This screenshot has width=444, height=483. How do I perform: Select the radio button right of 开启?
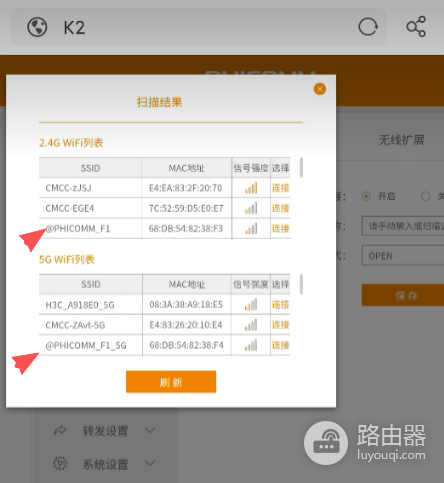426,196
